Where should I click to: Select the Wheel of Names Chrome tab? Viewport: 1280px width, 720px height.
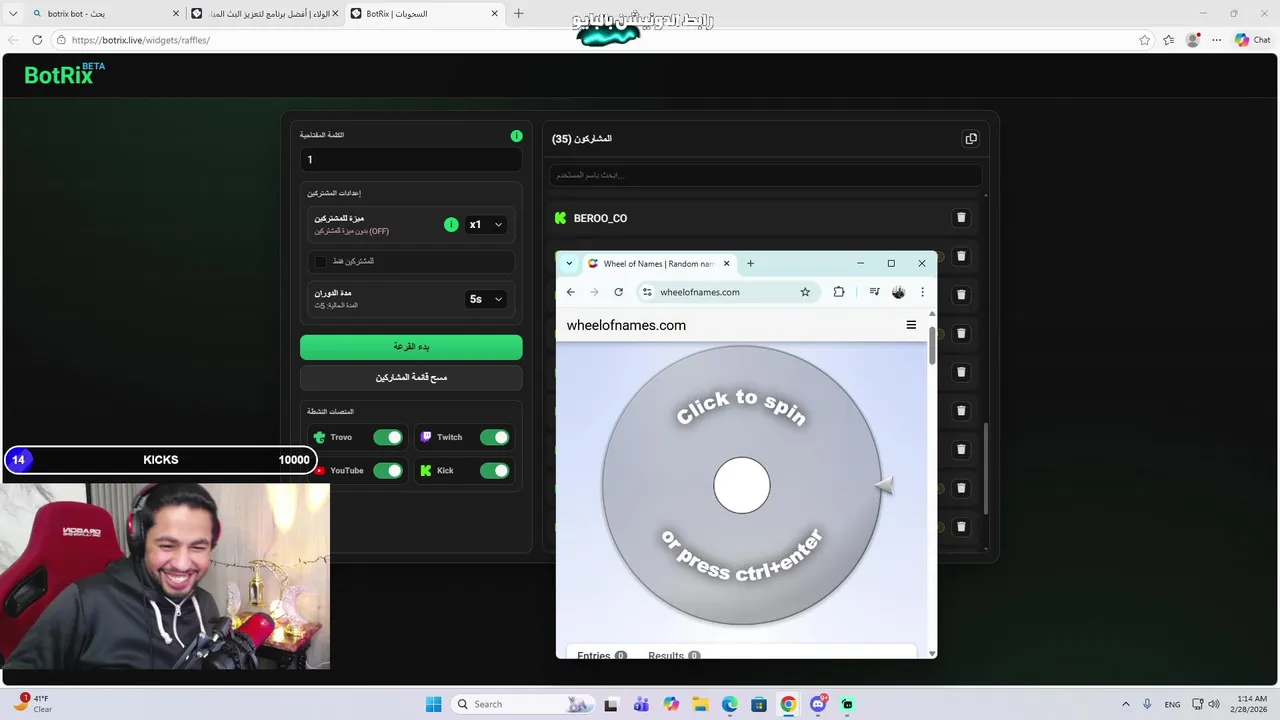coord(659,263)
